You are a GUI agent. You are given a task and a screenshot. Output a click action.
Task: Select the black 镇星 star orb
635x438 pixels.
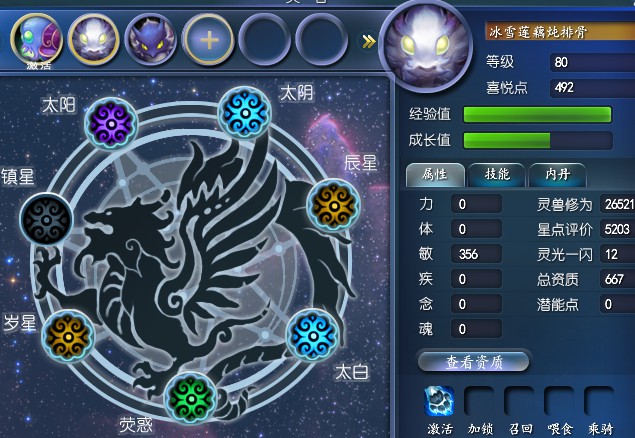pyautogui.click(x=47, y=220)
